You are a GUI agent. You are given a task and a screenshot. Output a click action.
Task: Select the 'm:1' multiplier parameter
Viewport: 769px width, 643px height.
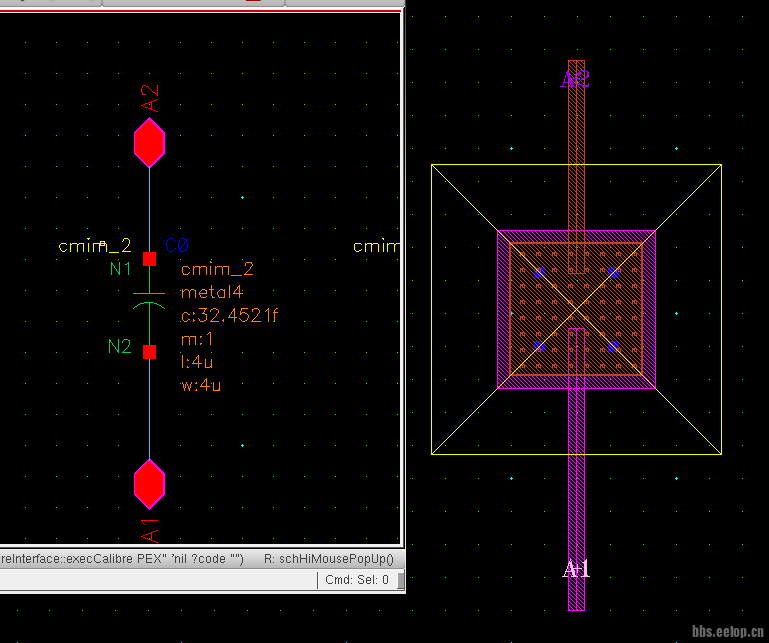click(x=197, y=339)
